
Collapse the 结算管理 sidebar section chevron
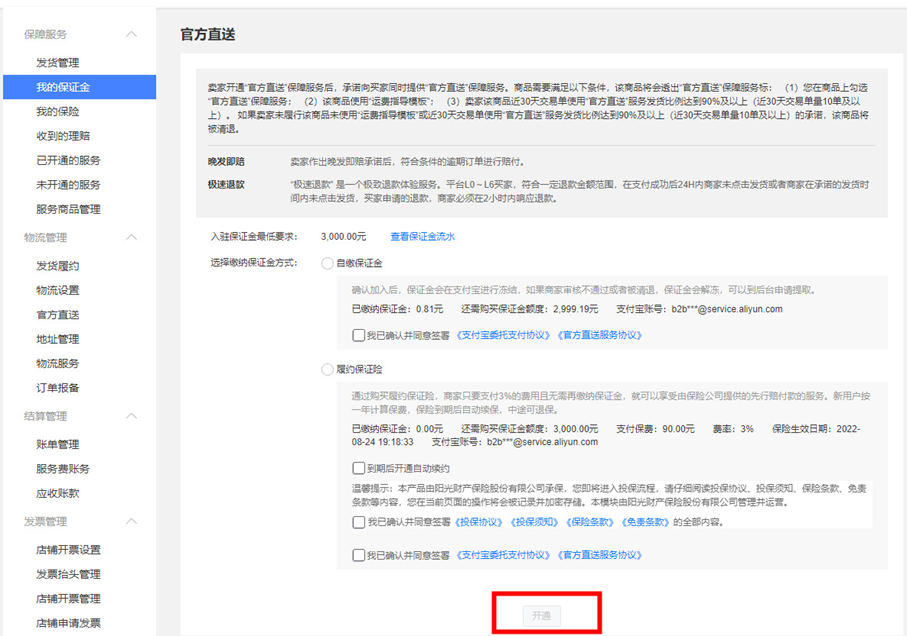(x=131, y=416)
